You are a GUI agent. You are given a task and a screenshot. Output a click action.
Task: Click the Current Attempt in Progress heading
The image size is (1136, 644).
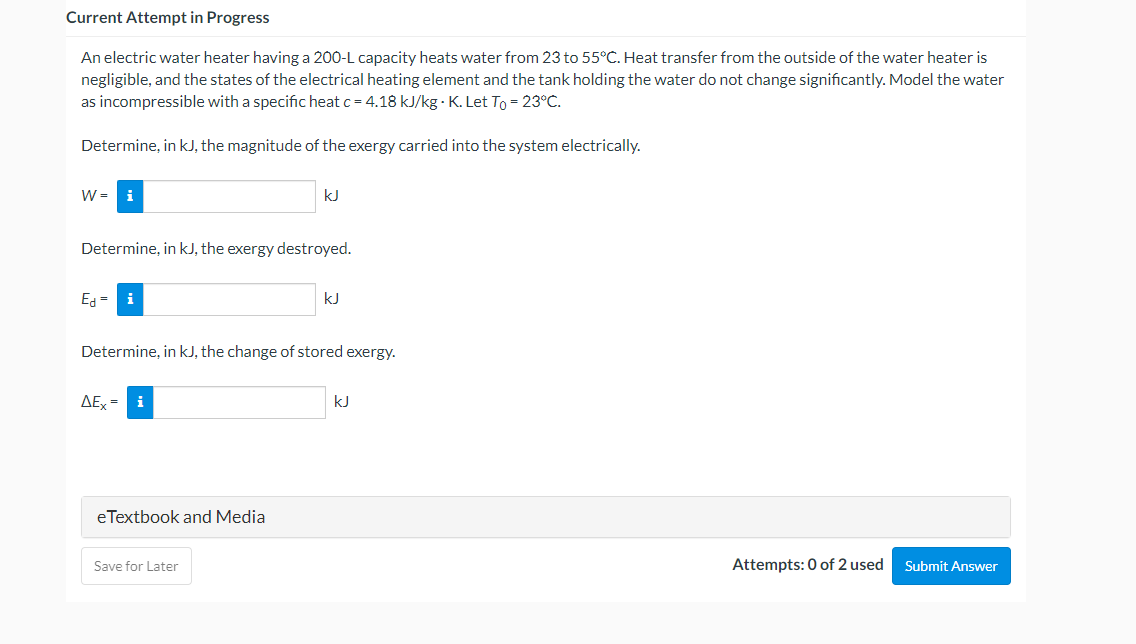point(166,17)
